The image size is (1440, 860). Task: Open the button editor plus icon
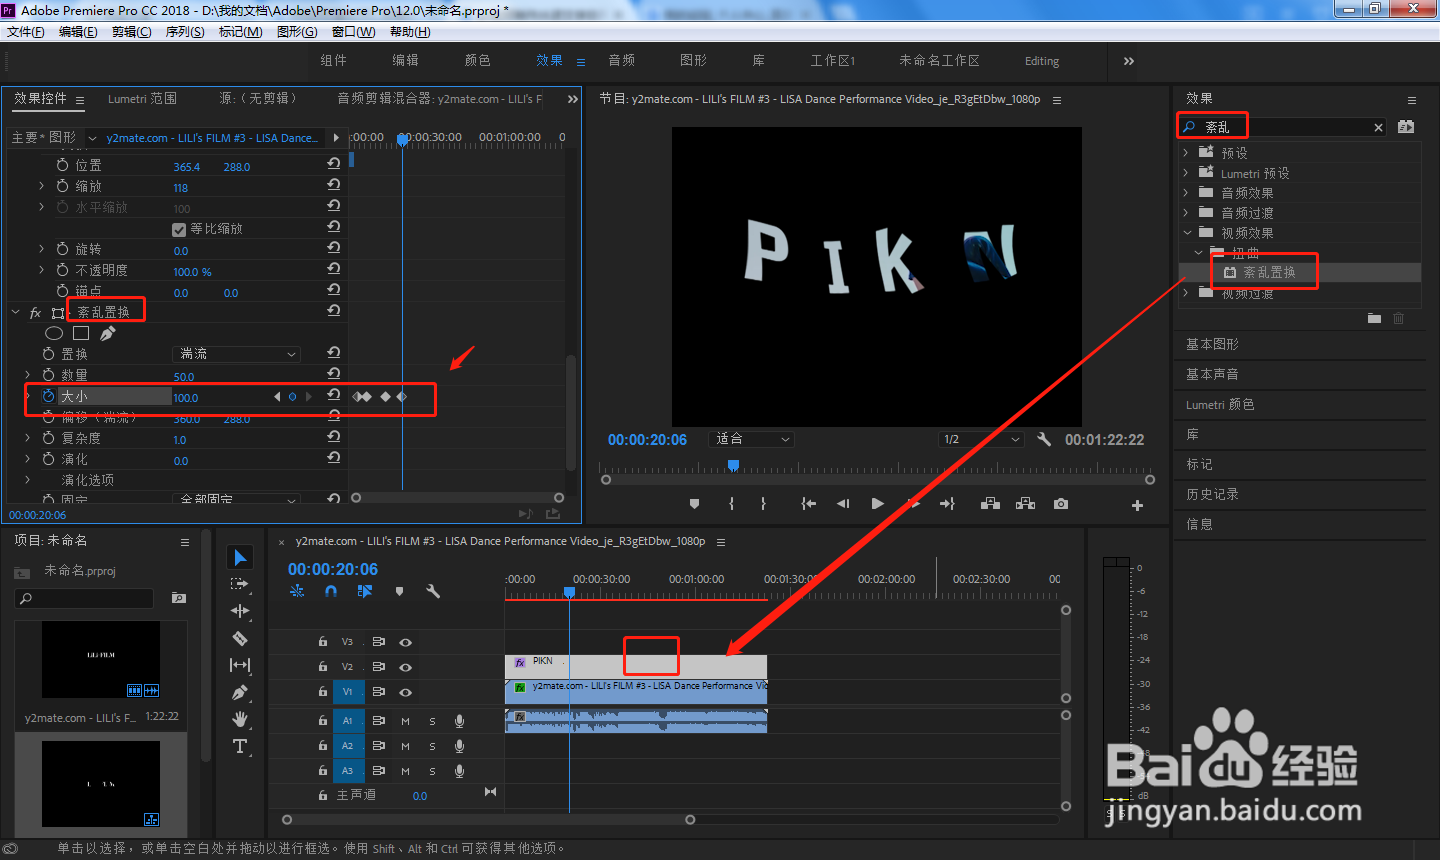coord(1137,505)
